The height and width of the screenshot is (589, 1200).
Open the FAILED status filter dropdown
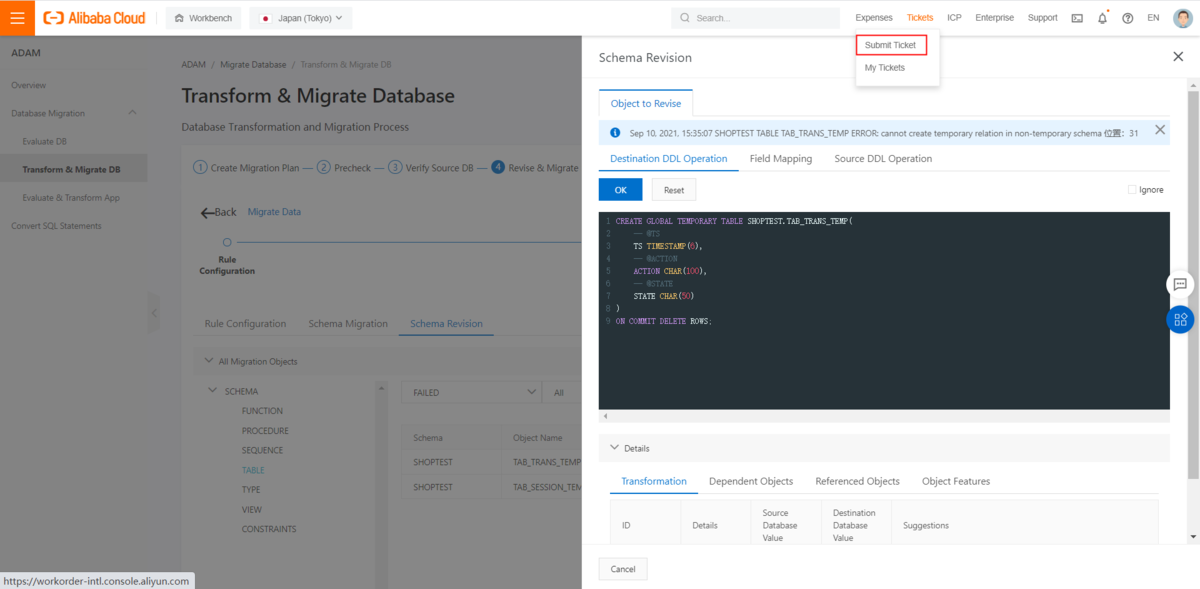point(470,393)
